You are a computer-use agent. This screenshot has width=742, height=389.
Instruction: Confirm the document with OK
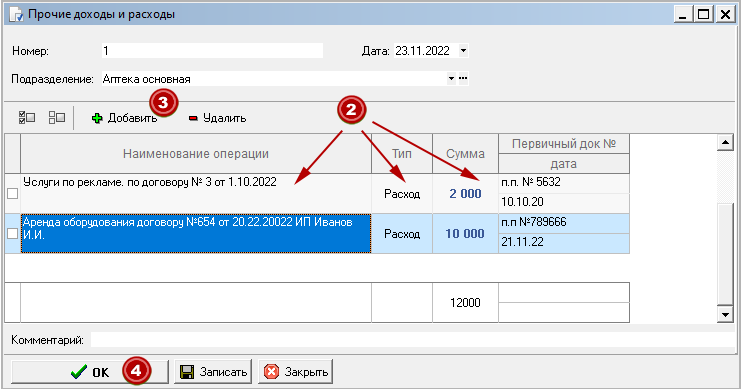click(90, 372)
